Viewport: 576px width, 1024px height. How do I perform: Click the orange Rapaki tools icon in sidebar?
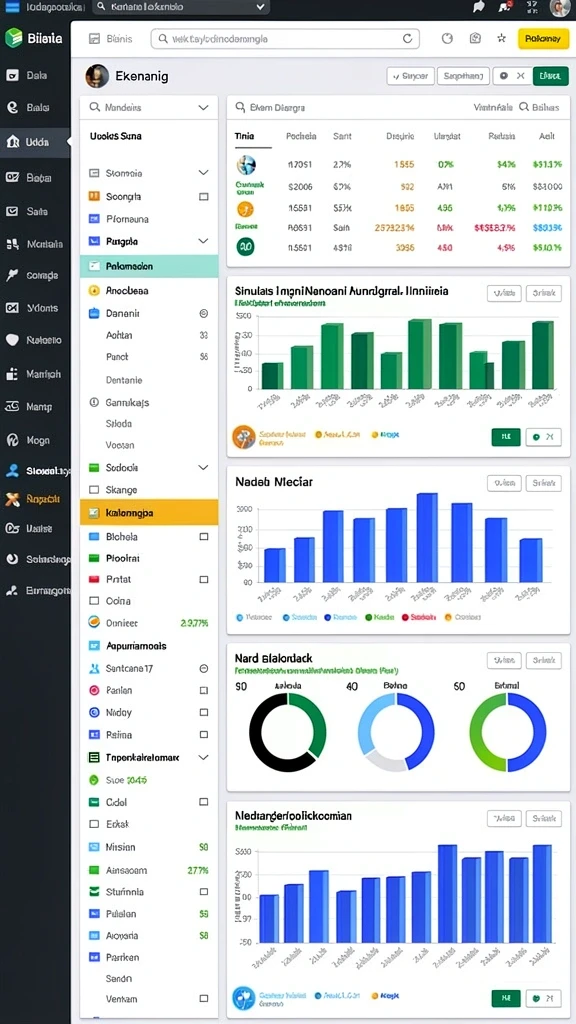pos(12,500)
